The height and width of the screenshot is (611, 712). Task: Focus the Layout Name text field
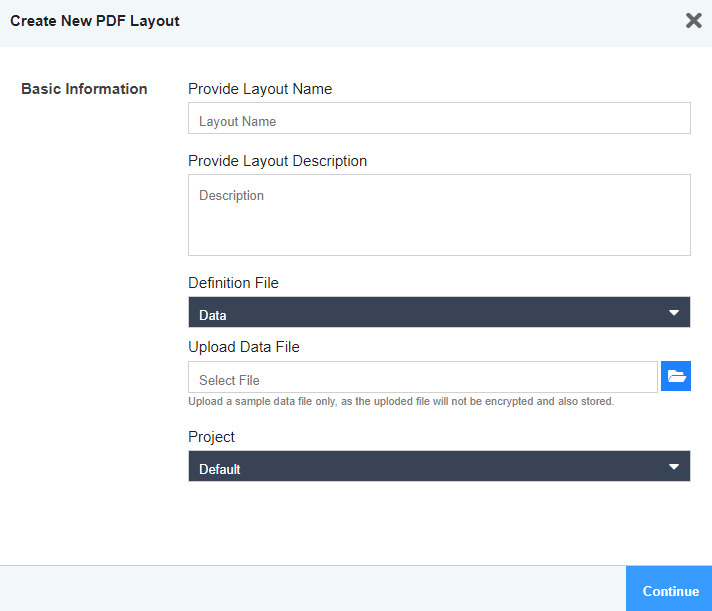(x=439, y=119)
